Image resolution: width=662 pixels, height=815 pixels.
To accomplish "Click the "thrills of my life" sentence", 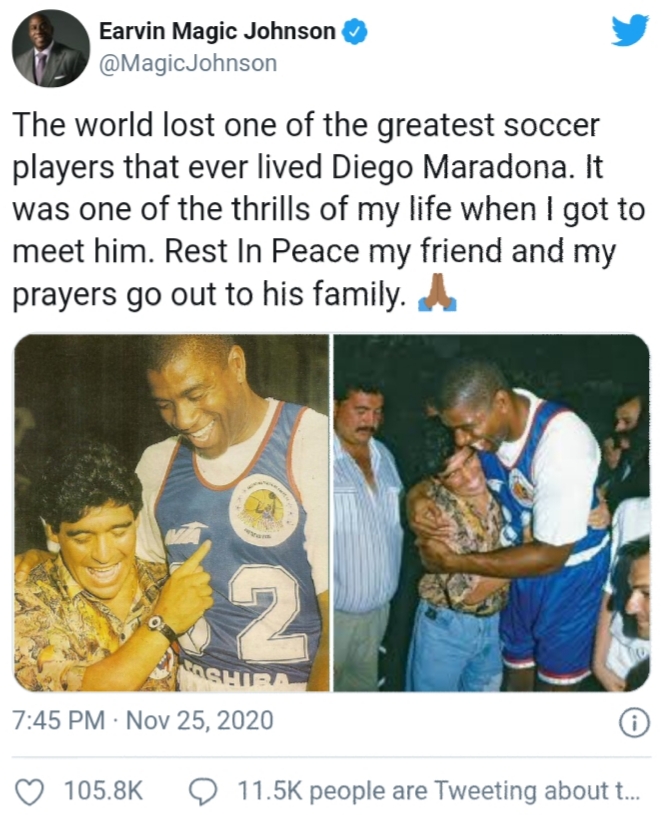I will click(x=328, y=210).
